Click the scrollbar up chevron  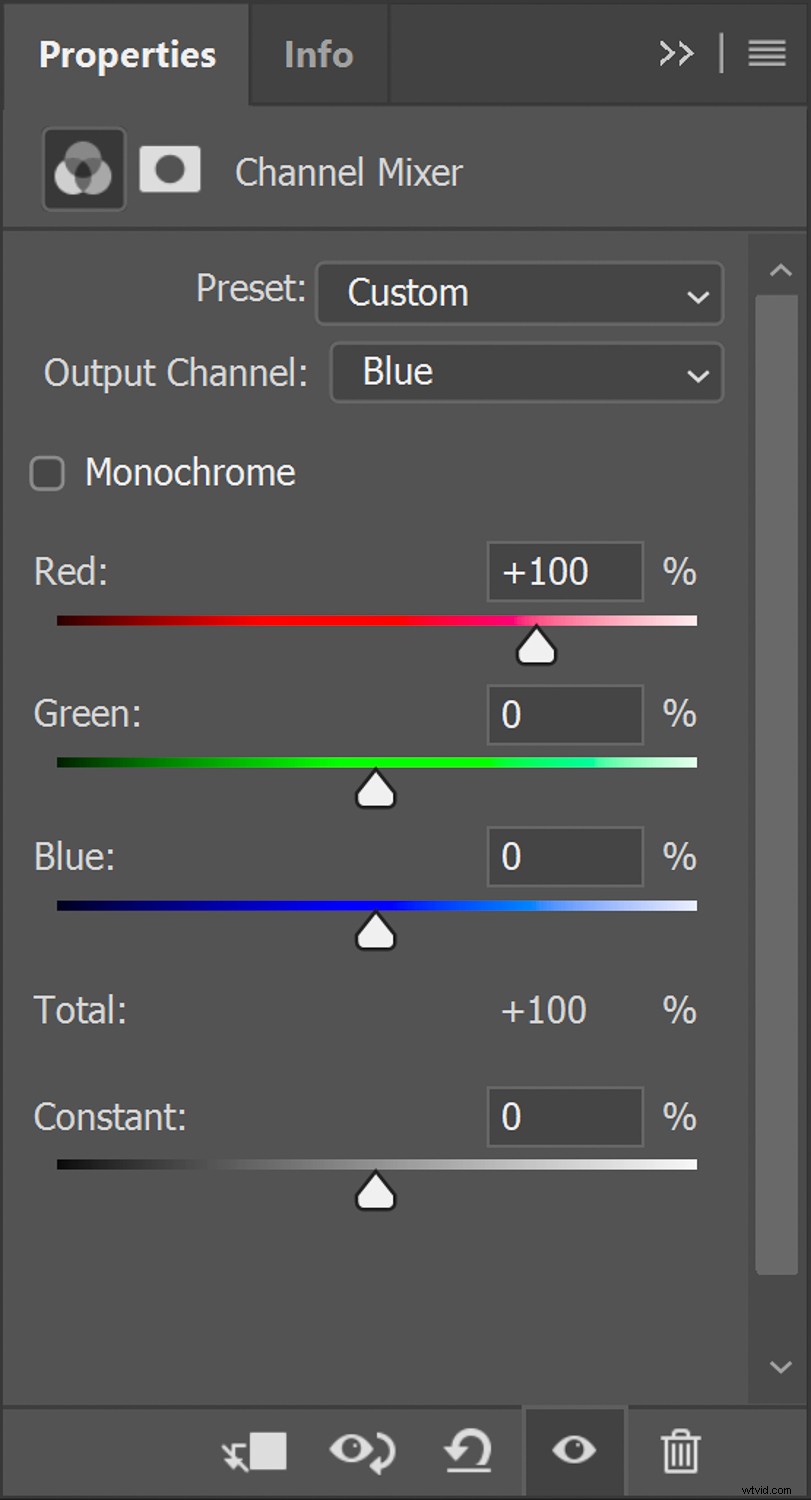point(781,269)
